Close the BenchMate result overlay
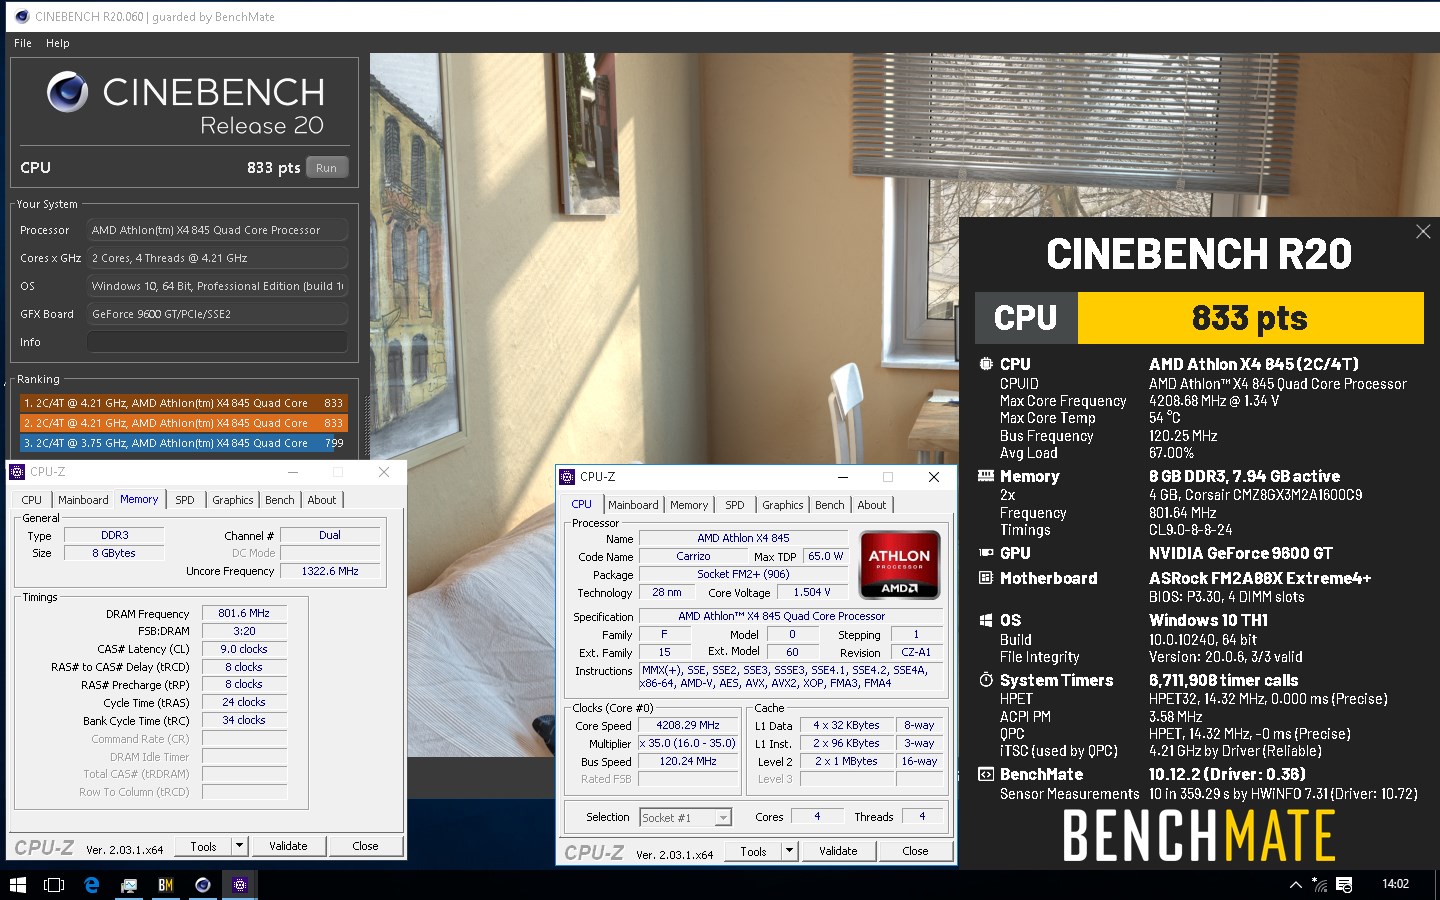Screen dimensions: 1440x900 1423,232
